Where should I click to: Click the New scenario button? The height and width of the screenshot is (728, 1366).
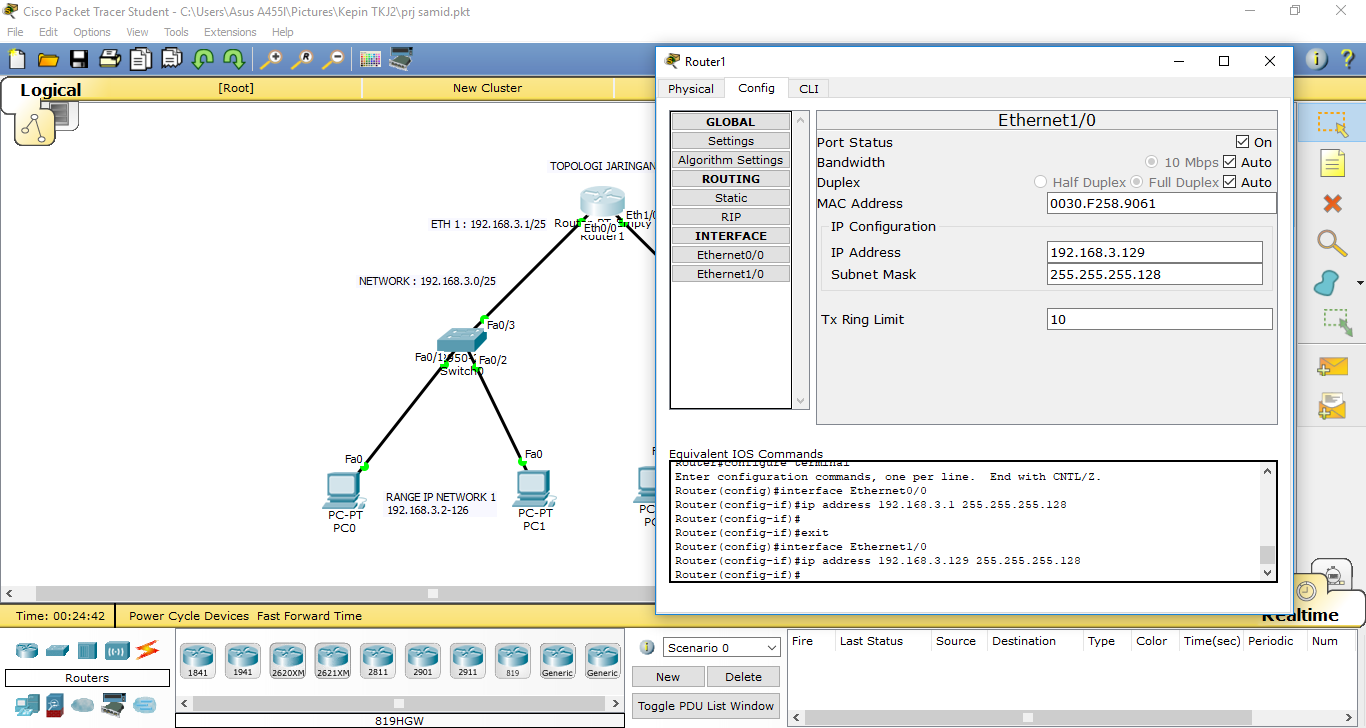point(668,677)
